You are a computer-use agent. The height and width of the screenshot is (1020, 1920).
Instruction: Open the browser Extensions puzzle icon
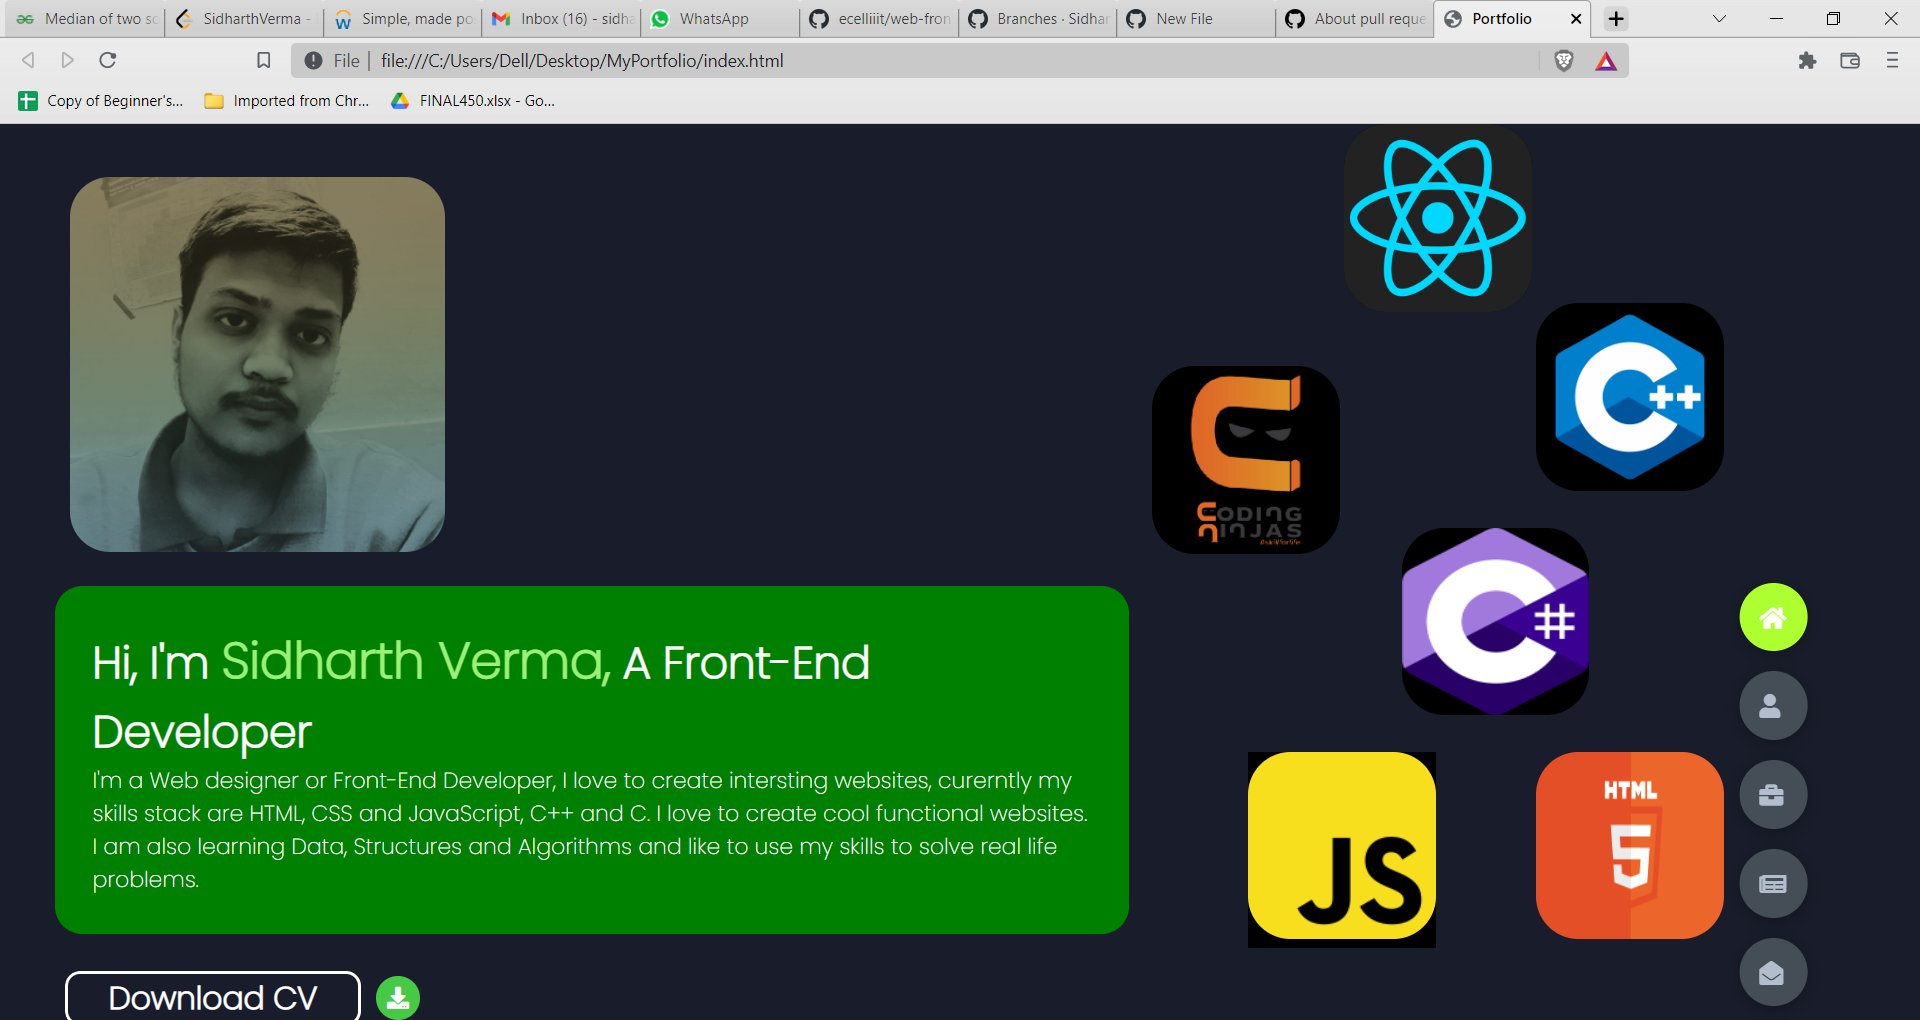pyautogui.click(x=1807, y=61)
